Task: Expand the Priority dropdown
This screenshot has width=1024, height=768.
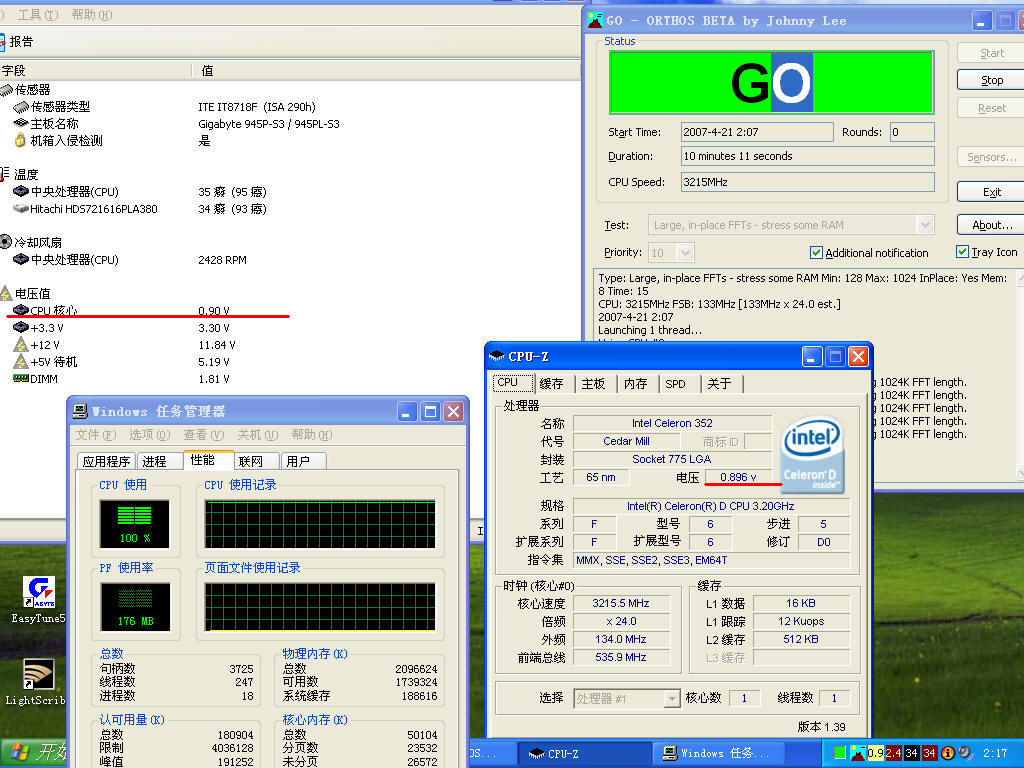Action: click(x=684, y=253)
